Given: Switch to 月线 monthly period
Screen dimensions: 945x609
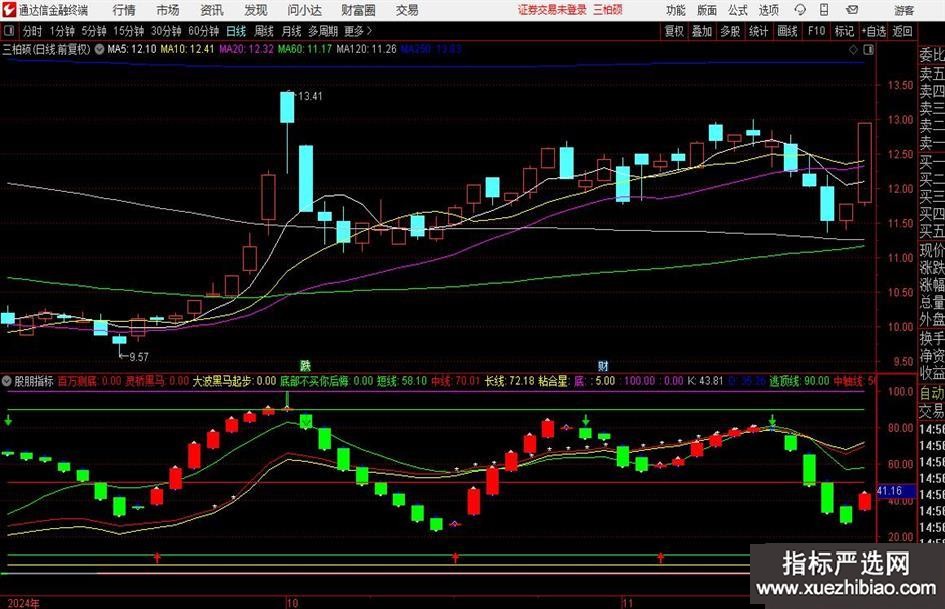Looking at the screenshot, I should click(291, 31).
